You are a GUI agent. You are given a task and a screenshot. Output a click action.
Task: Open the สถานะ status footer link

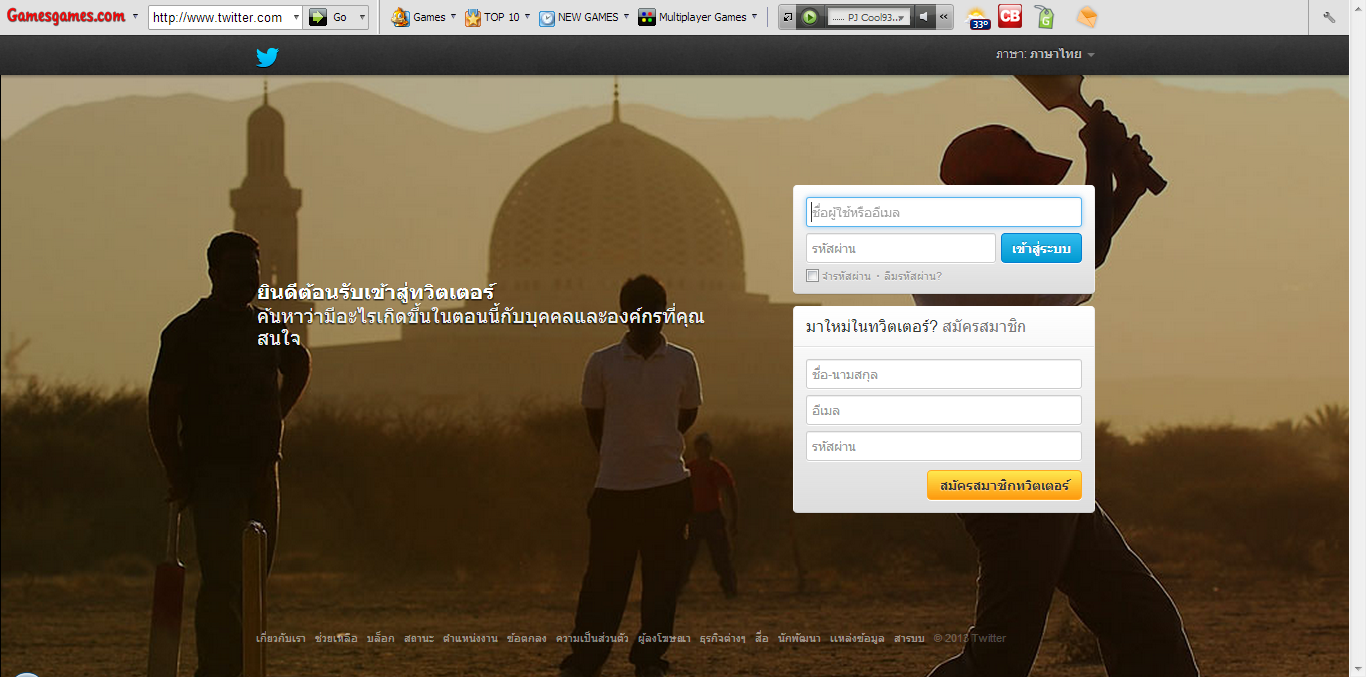pos(419,638)
